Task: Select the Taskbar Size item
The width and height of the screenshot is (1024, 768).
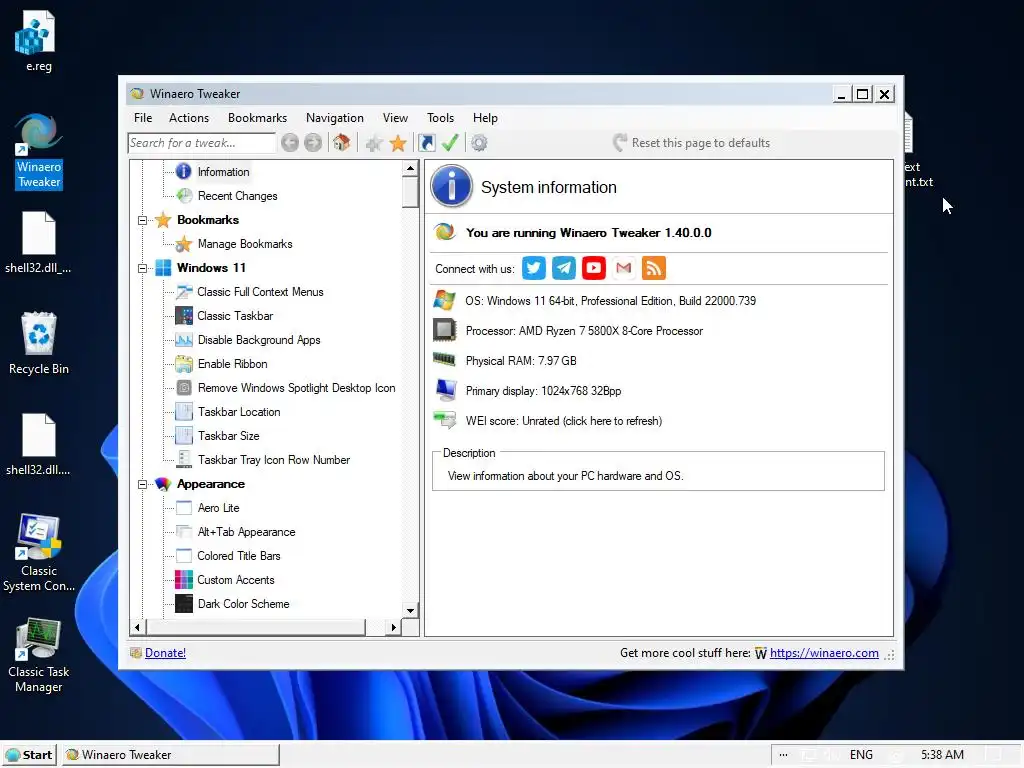Action: (229, 436)
